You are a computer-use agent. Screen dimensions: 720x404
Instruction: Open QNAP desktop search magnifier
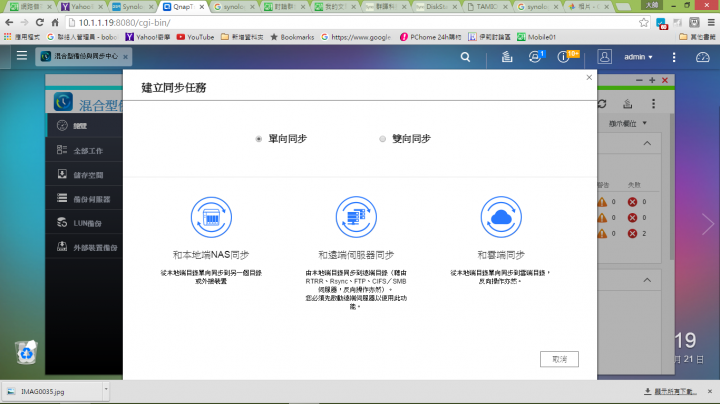point(465,57)
